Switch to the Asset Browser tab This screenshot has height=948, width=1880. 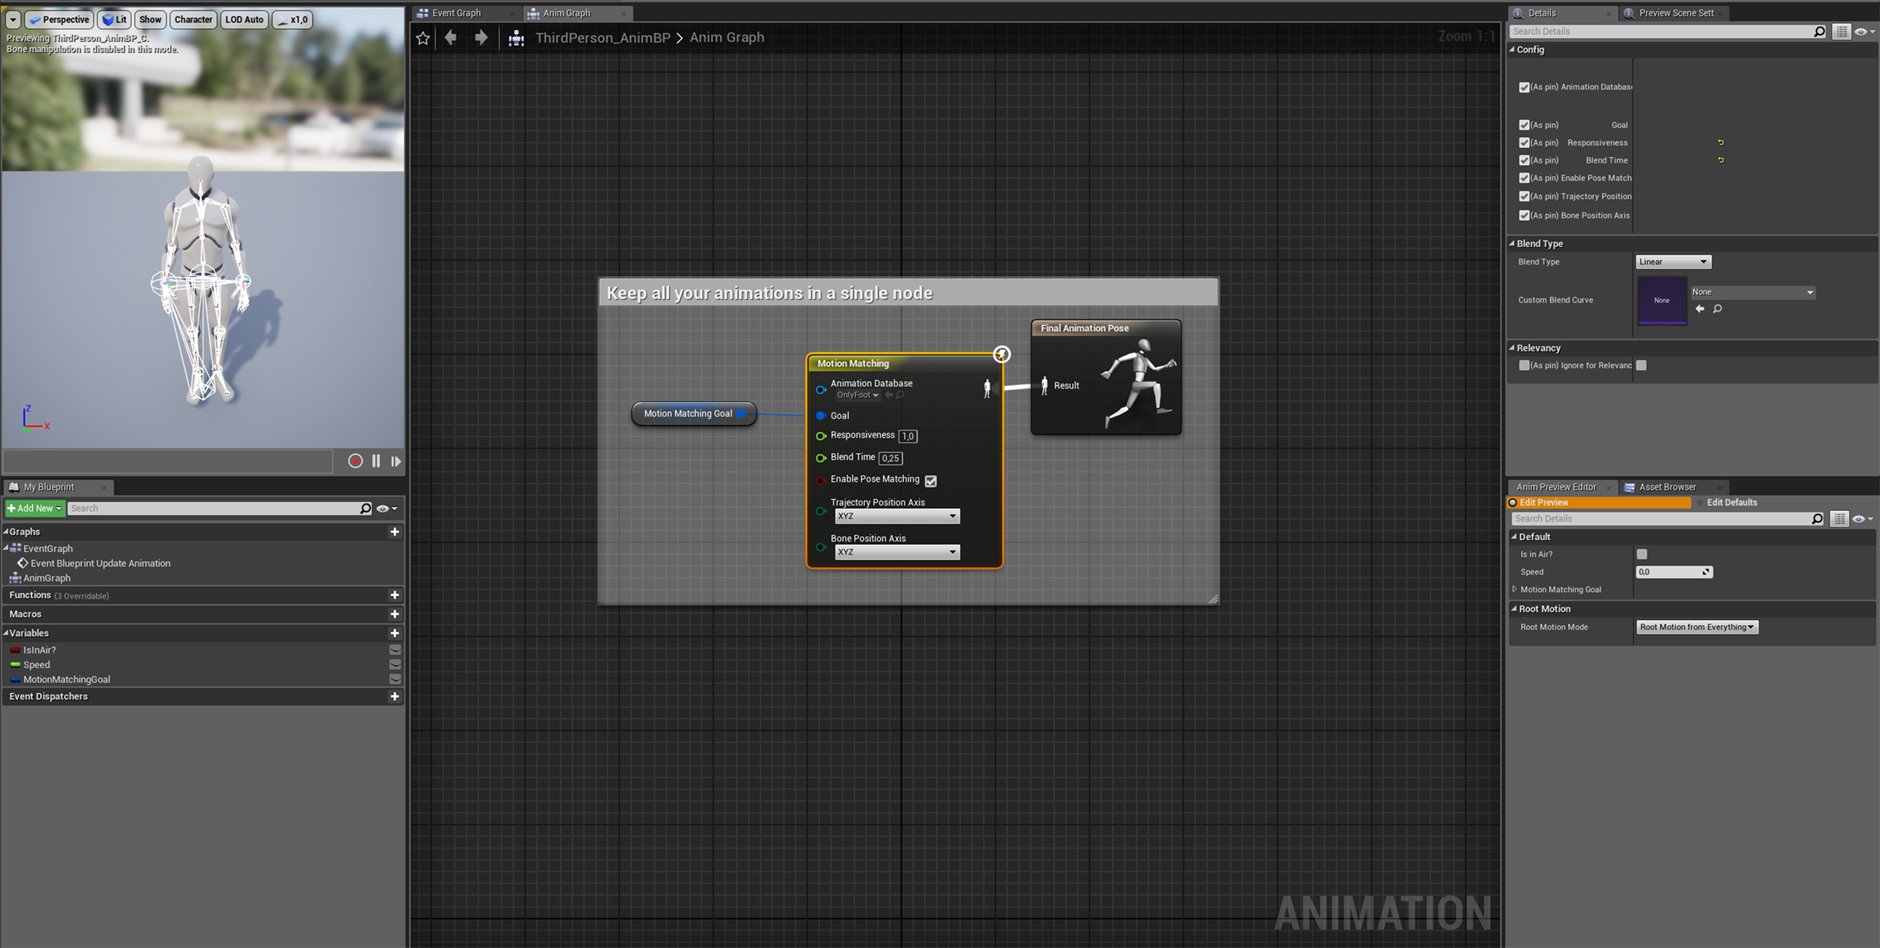click(1665, 487)
